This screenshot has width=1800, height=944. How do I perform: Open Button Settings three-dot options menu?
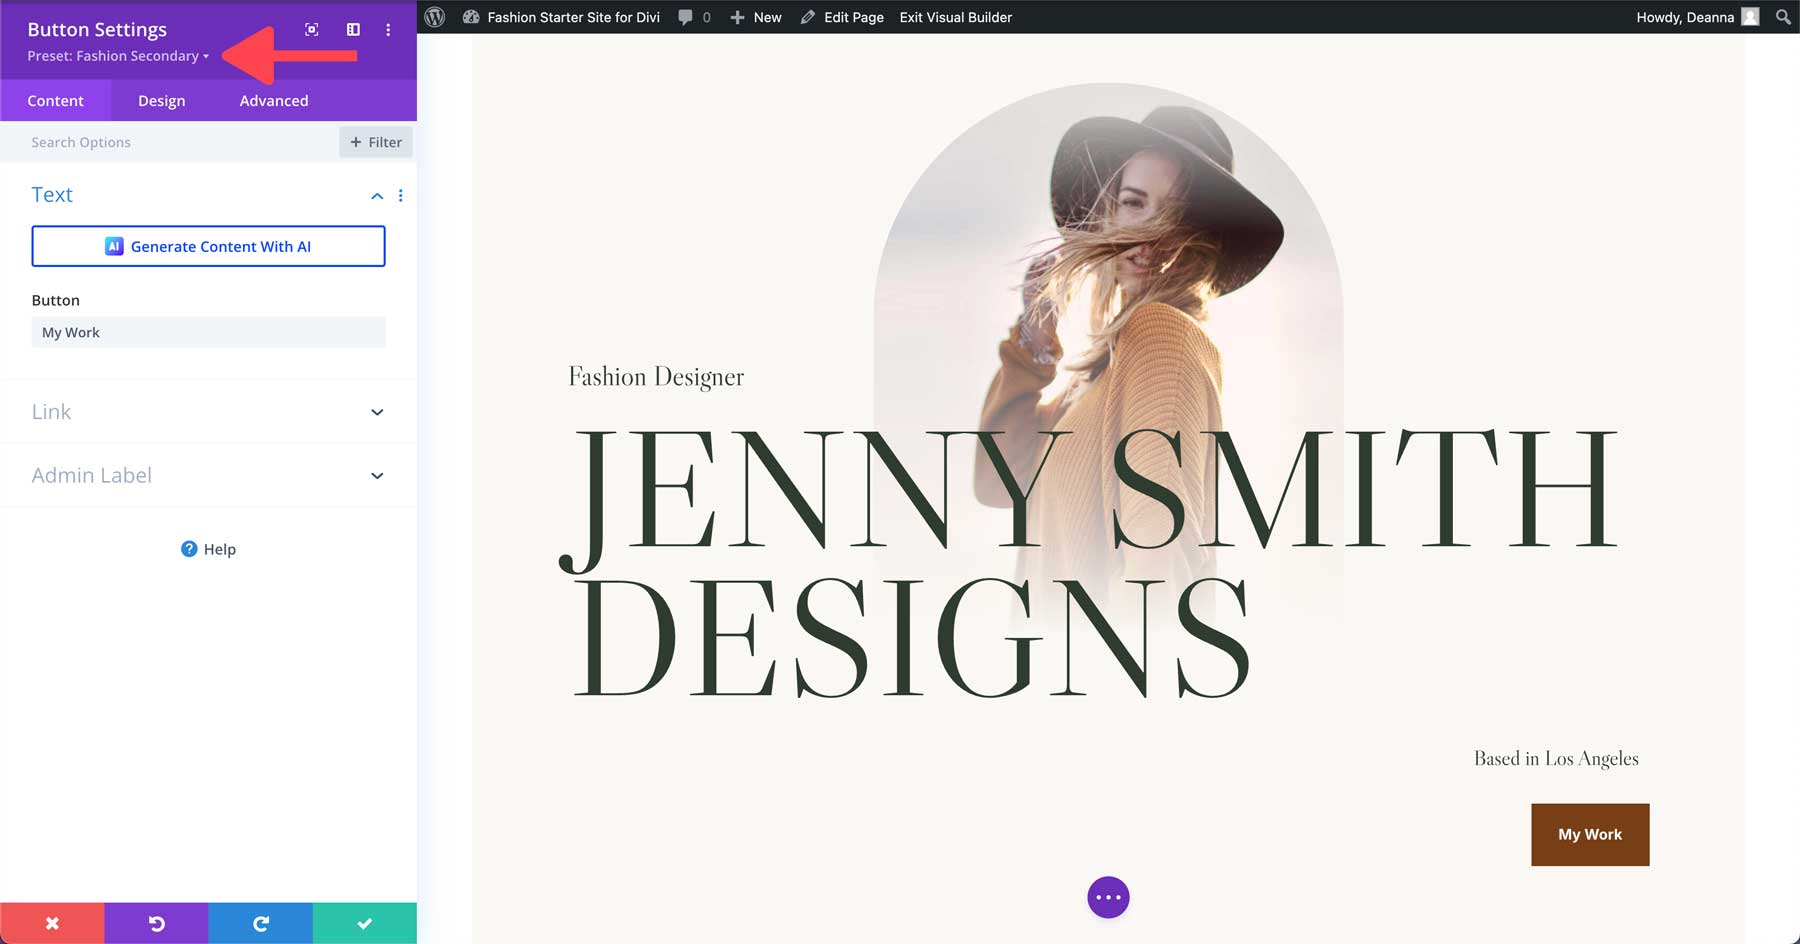click(388, 30)
